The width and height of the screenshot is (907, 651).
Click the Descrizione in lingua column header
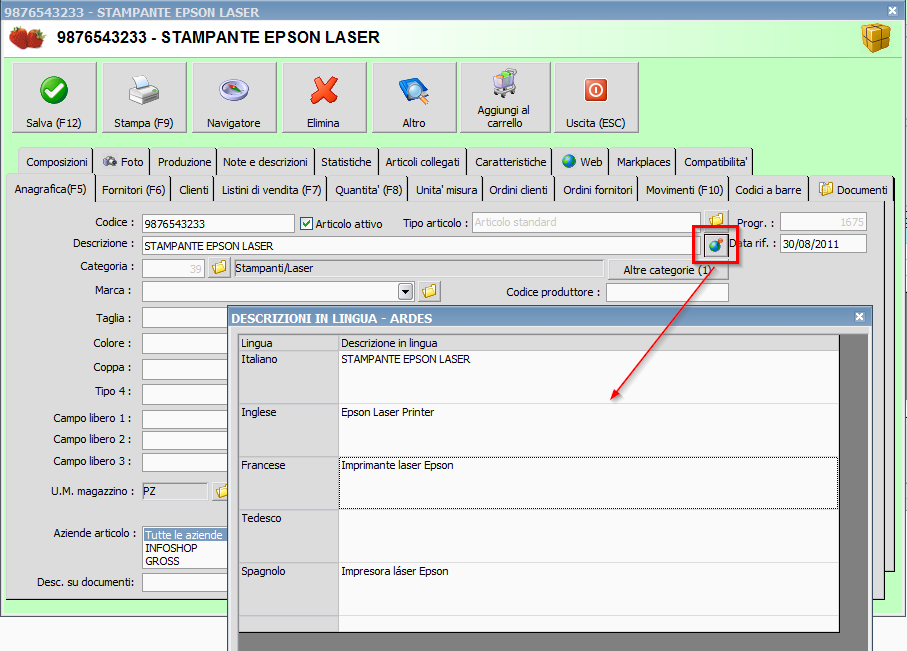pos(588,343)
